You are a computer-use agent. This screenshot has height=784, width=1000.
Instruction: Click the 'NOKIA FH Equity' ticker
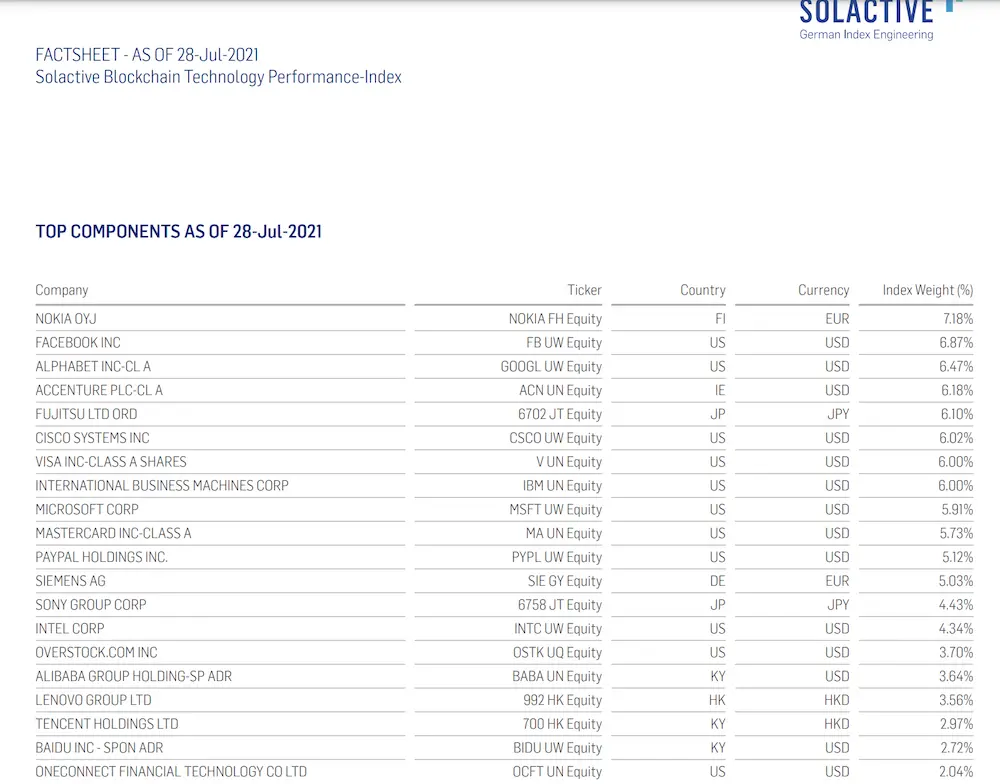pos(555,319)
